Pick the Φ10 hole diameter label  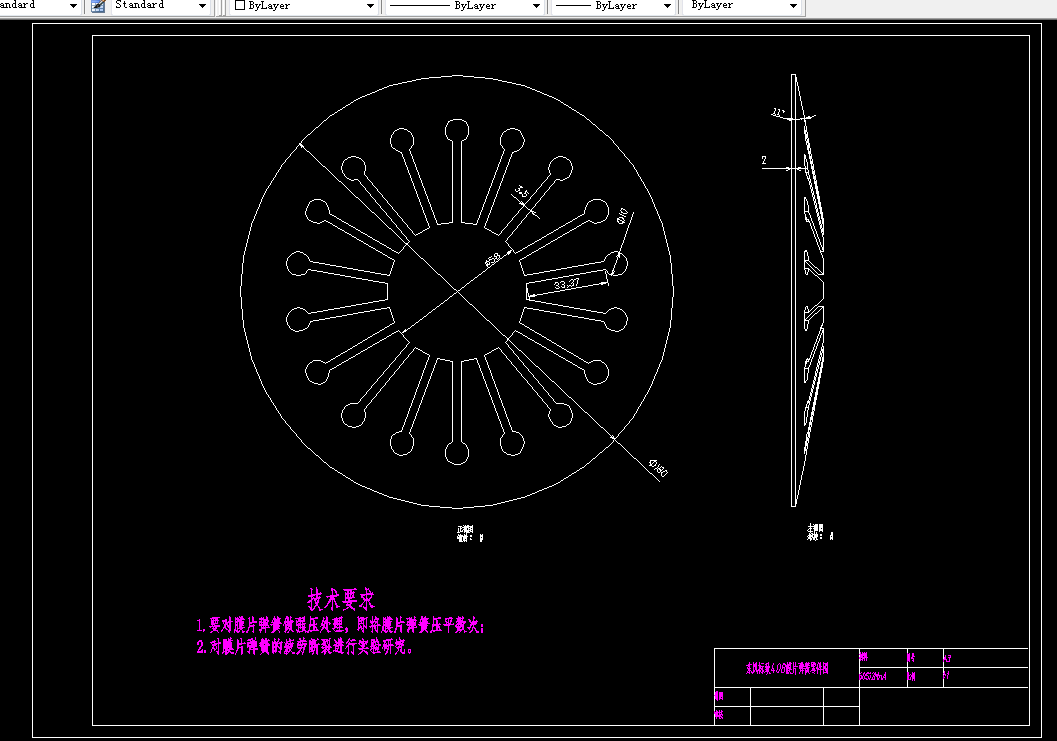pos(622,216)
